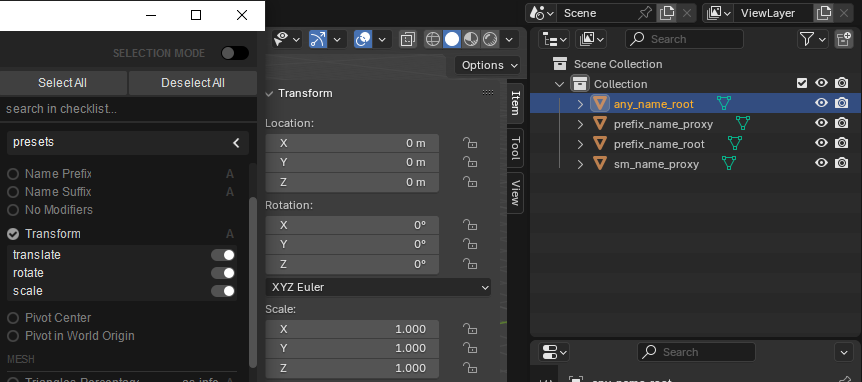This screenshot has width=862, height=382.
Task: Switch to rendered shading
Action: click(490, 39)
